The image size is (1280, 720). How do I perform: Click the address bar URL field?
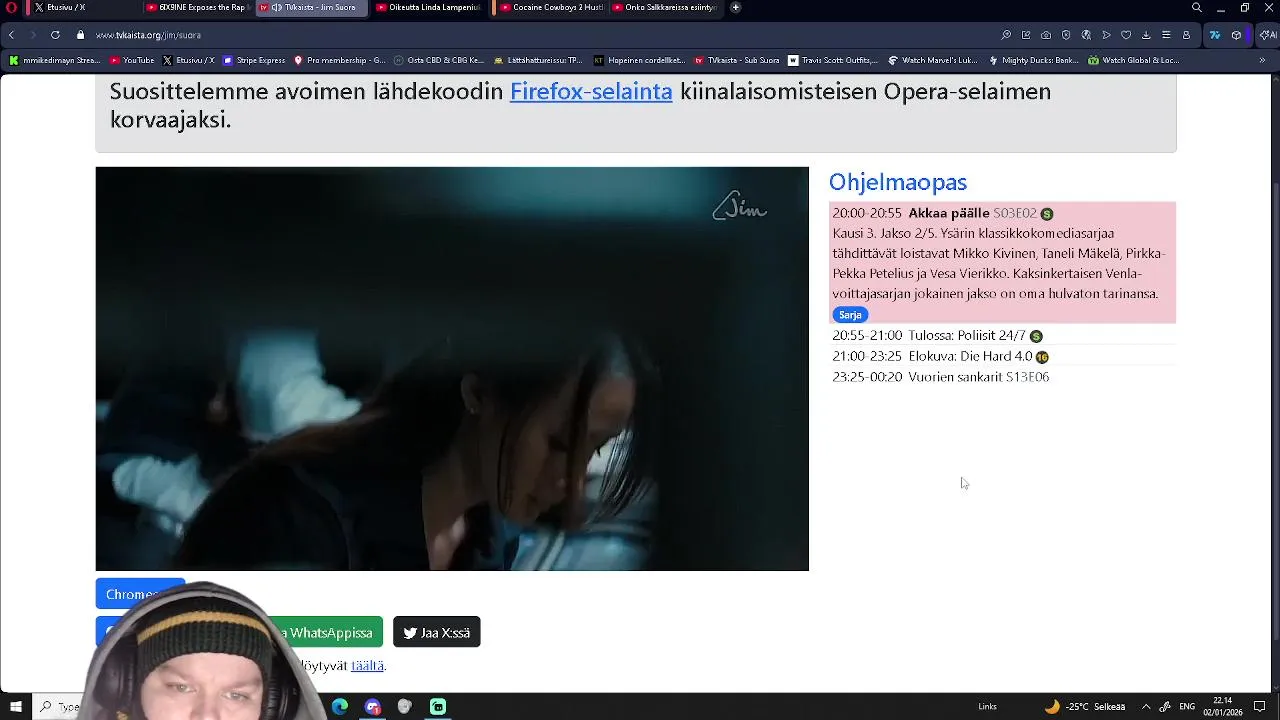click(x=540, y=35)
